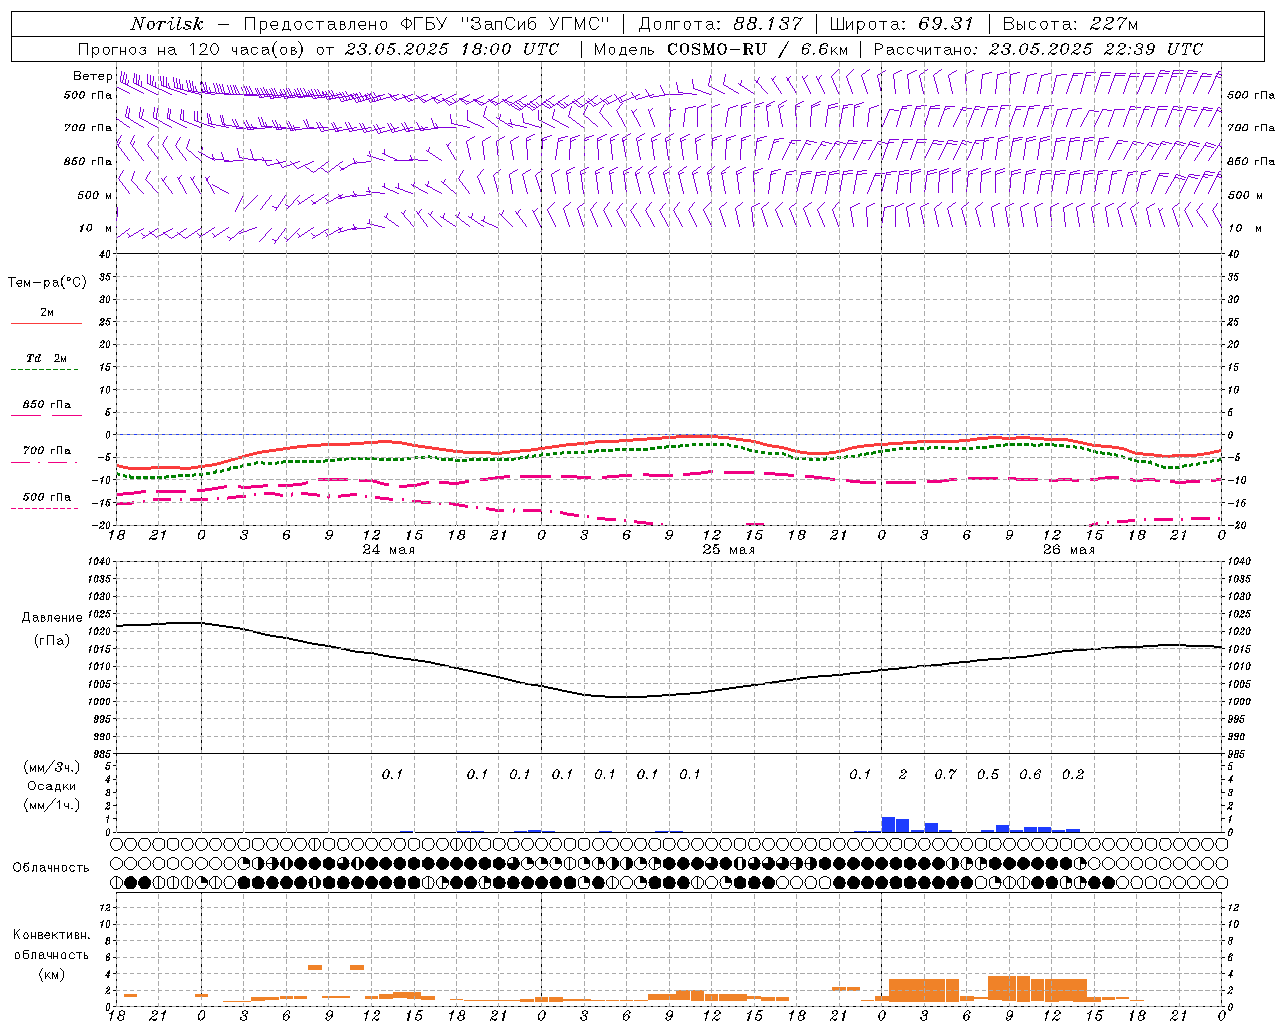The image size is (1280, 1024).
Task: Click the "Давление" pressure label
Action: (52, 618)
